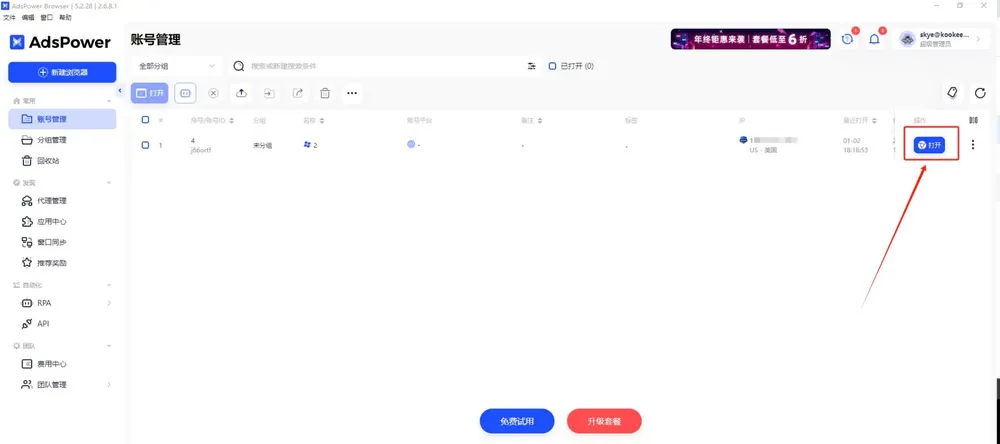1000x444 pixels.
Task: Open the update/sync notification icon
Action: click(848, 39)
